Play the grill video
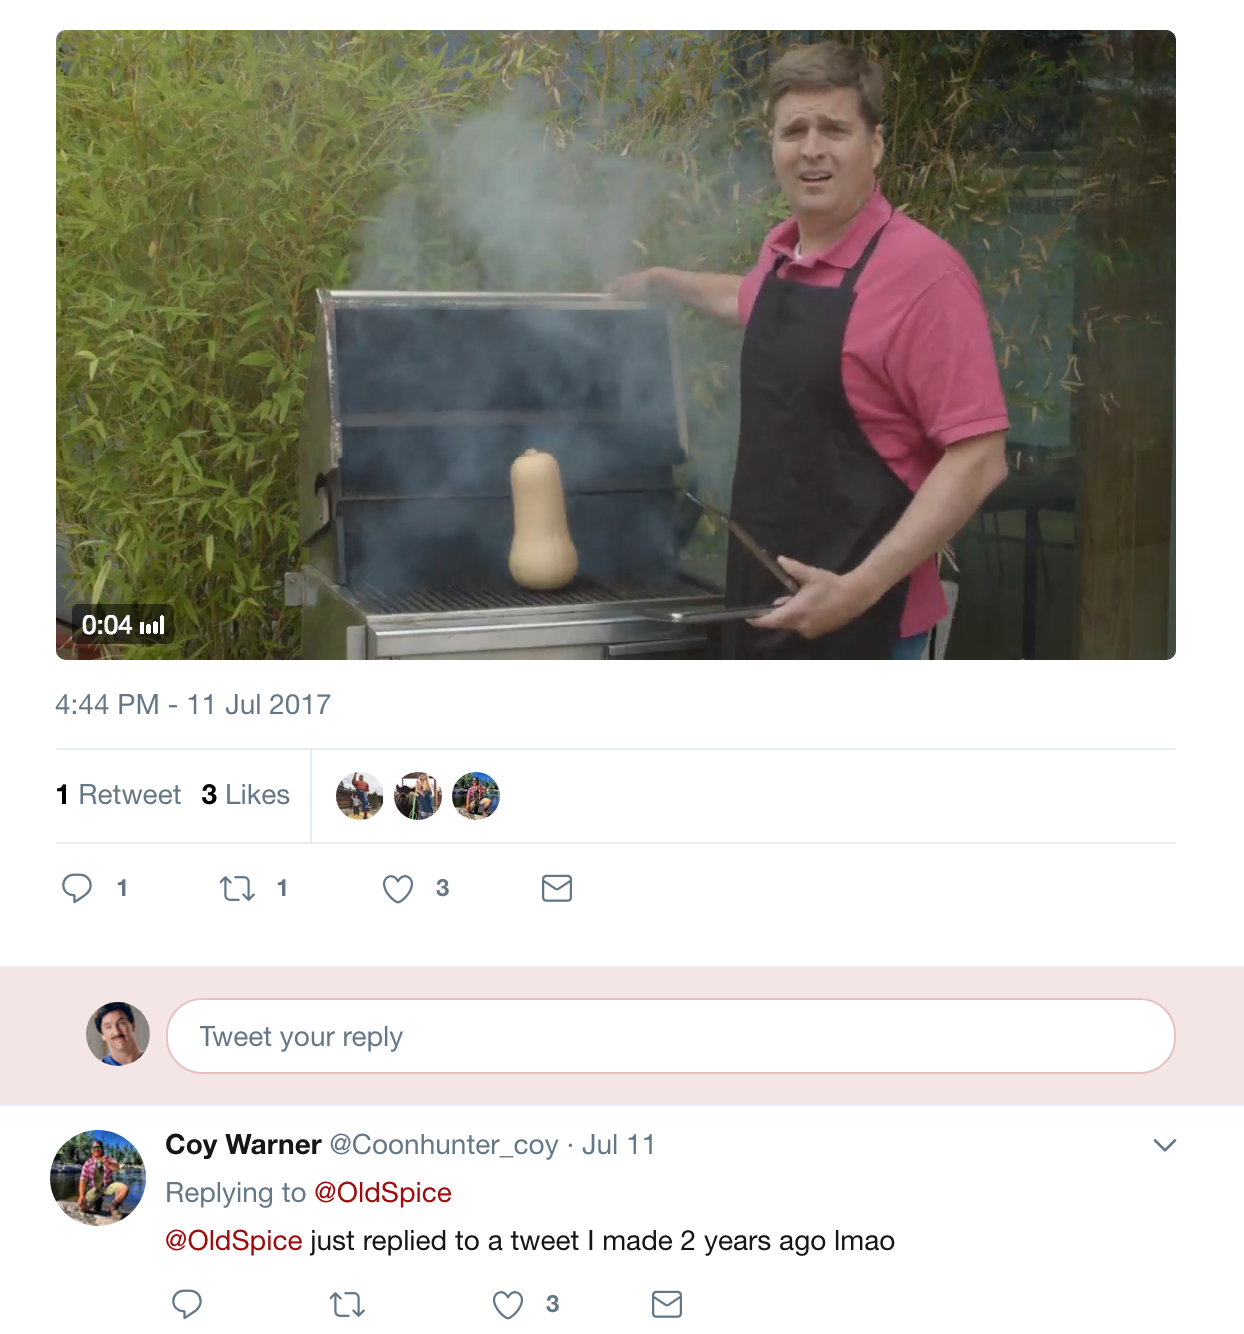 [x=615, y=345]
